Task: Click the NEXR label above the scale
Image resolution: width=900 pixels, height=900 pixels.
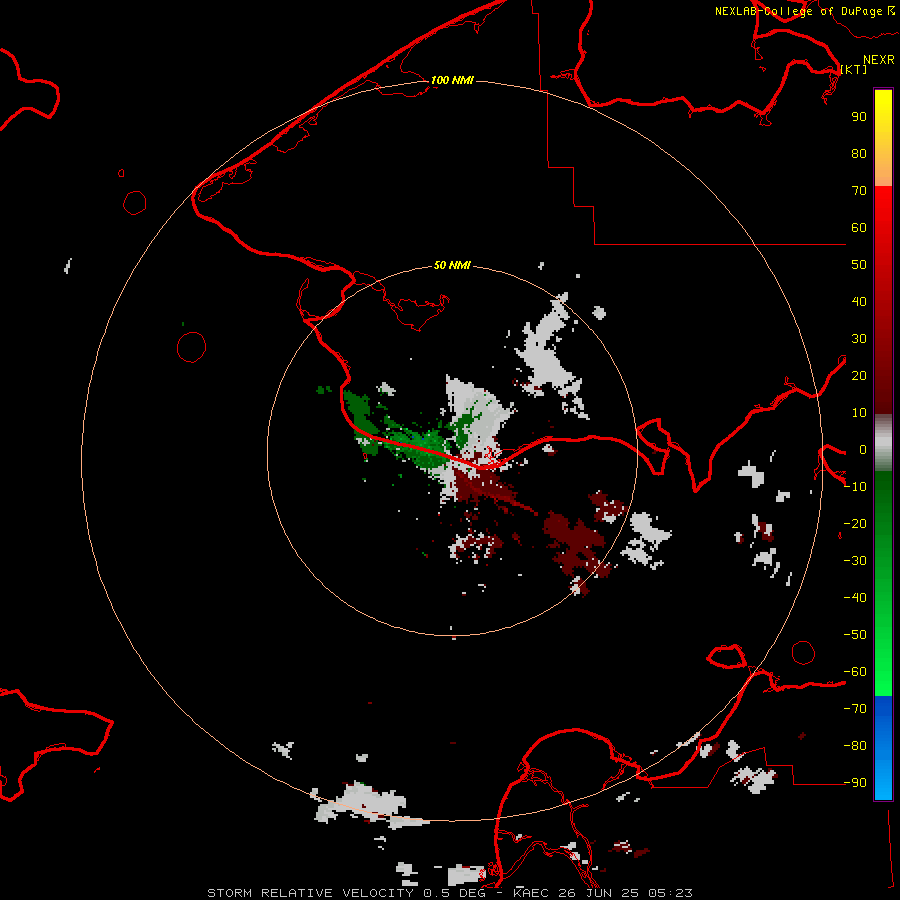Action: 879,60
